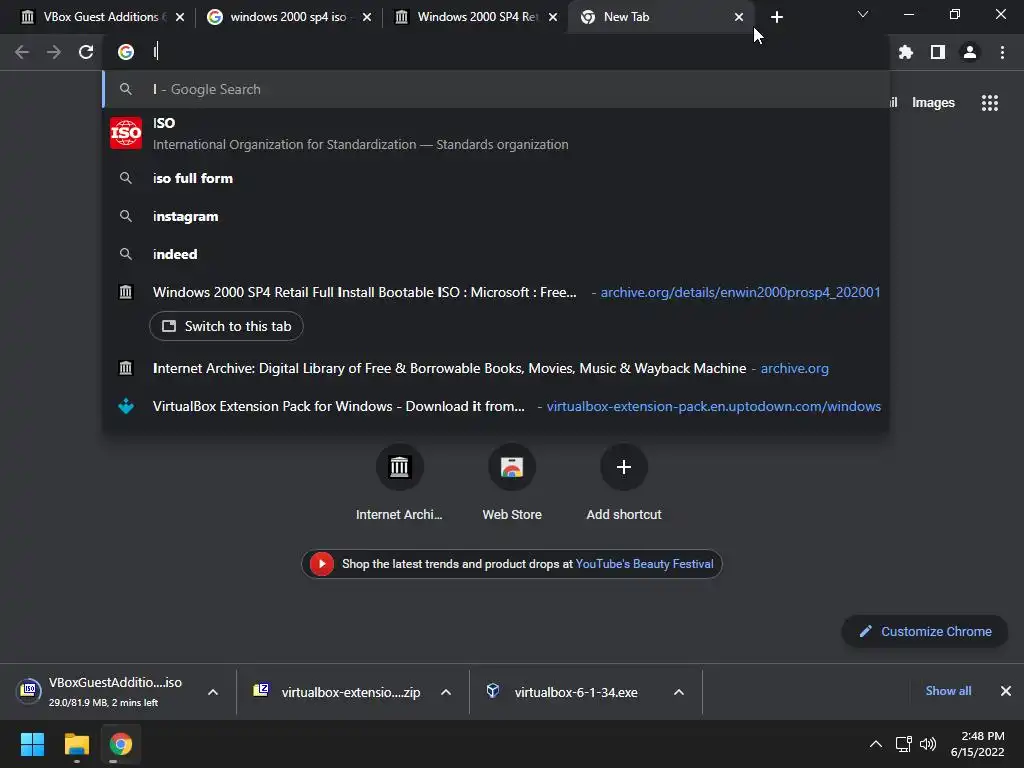Open virtualbox-extension zip download item

pyautogui.click(x=337, y=692)
